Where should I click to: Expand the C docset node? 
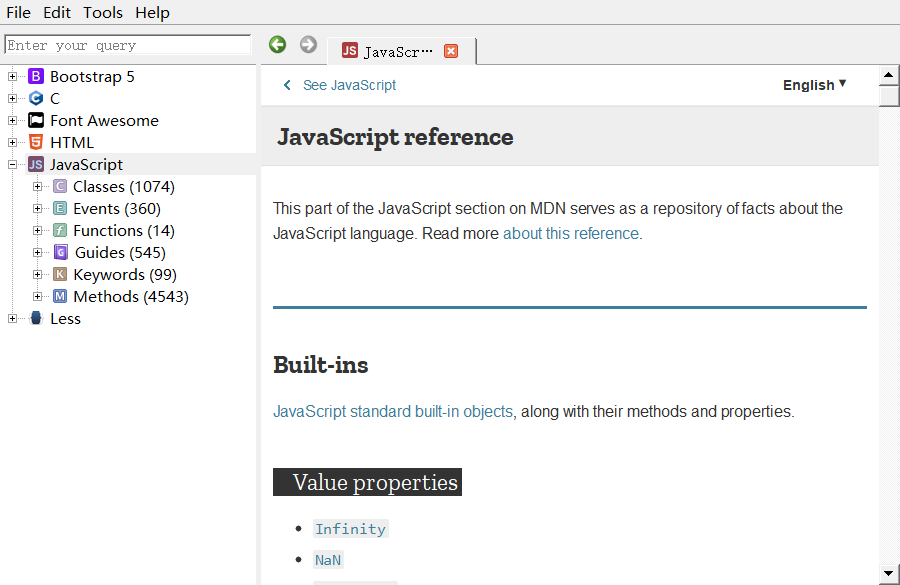pyautogui.click(x=12, y=98)
